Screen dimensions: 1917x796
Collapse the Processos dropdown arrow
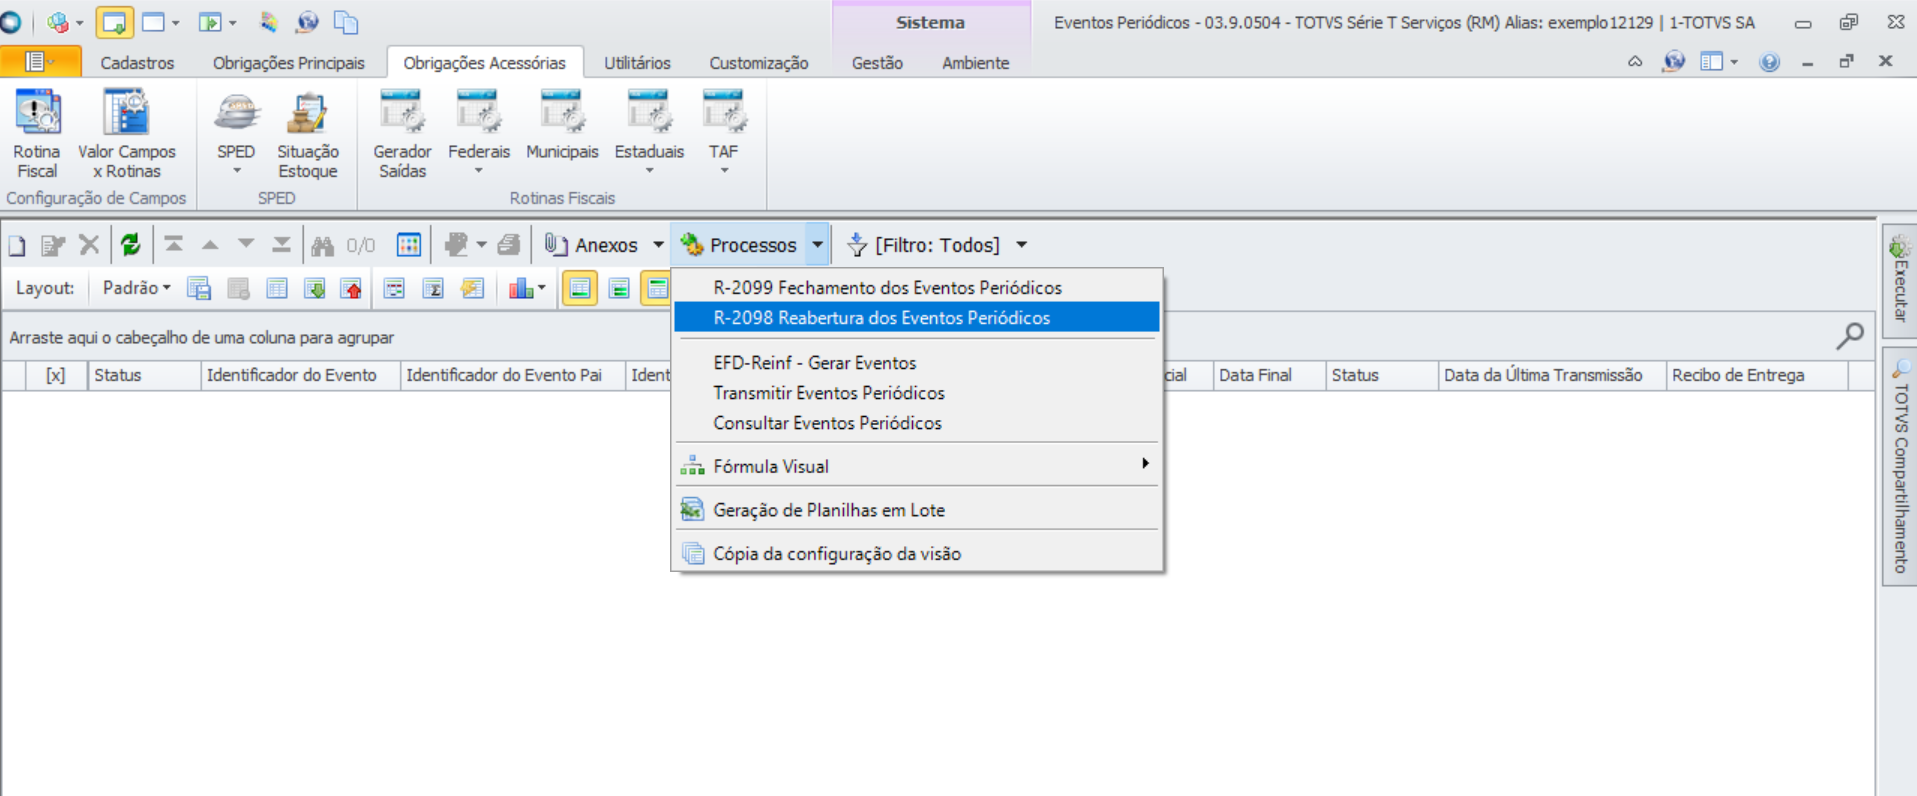coord(818,245)
